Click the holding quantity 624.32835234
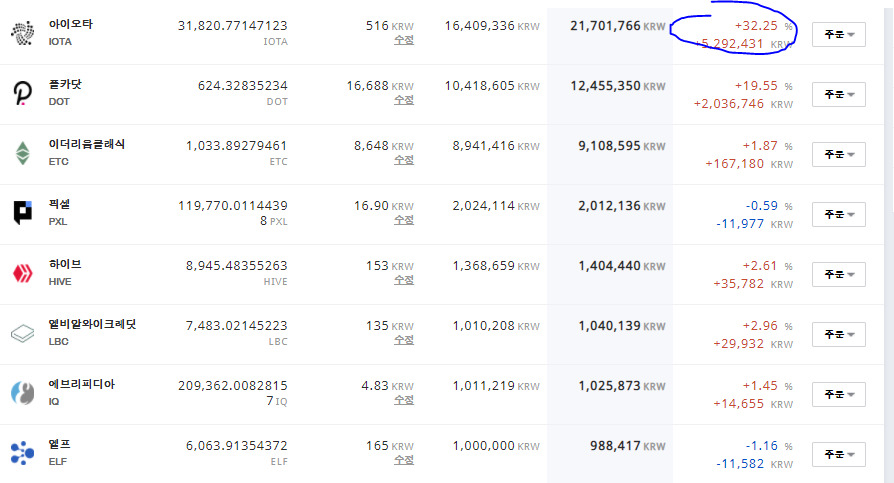The image size is (894, 483). click(243, 86)
